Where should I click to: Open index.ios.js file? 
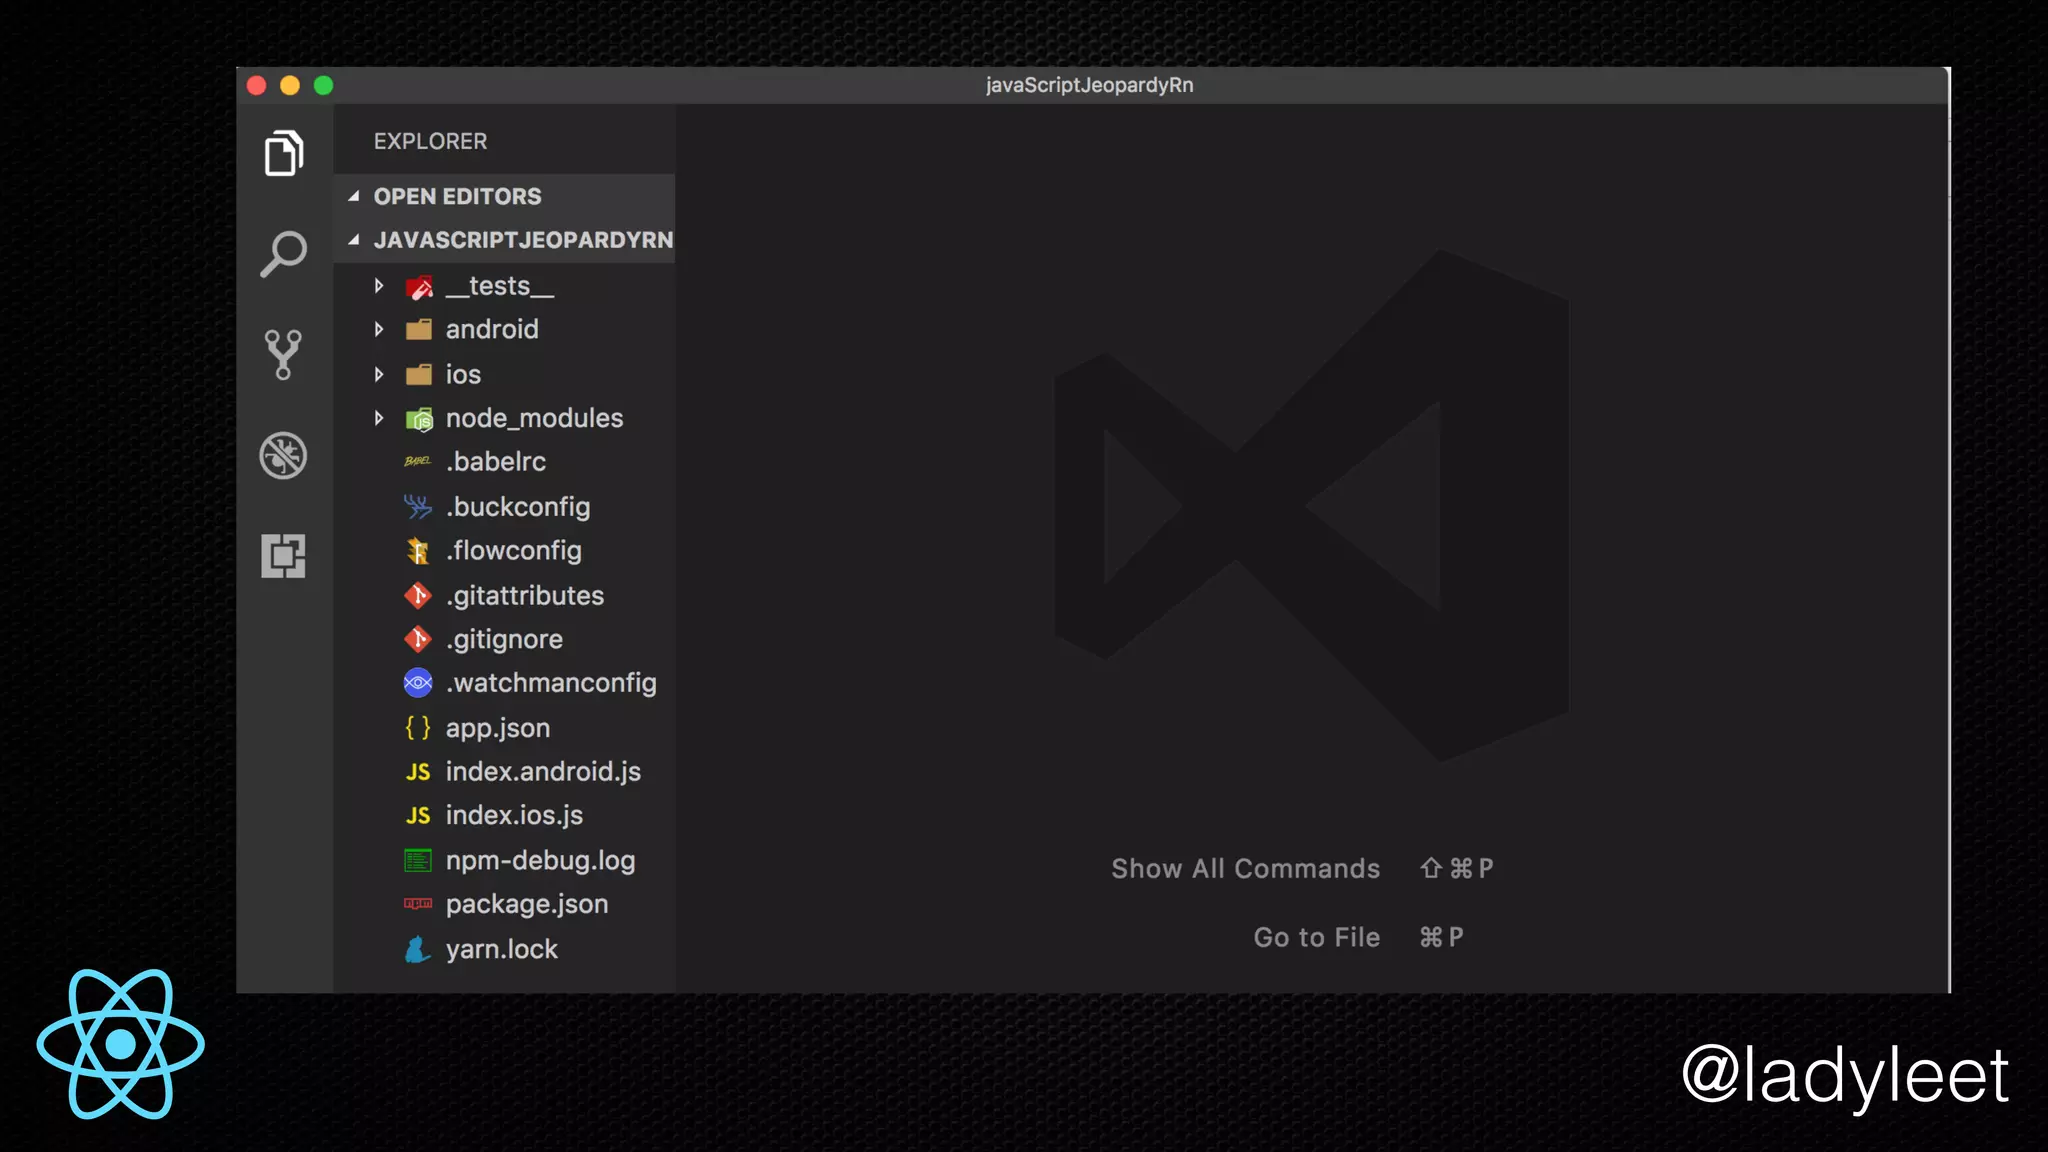coord(514,816)
